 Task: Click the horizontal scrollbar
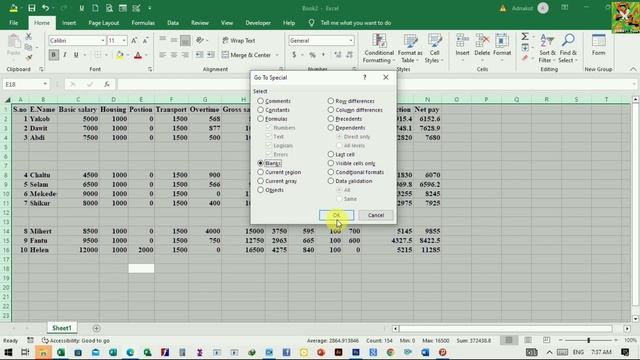click(506, 329)
